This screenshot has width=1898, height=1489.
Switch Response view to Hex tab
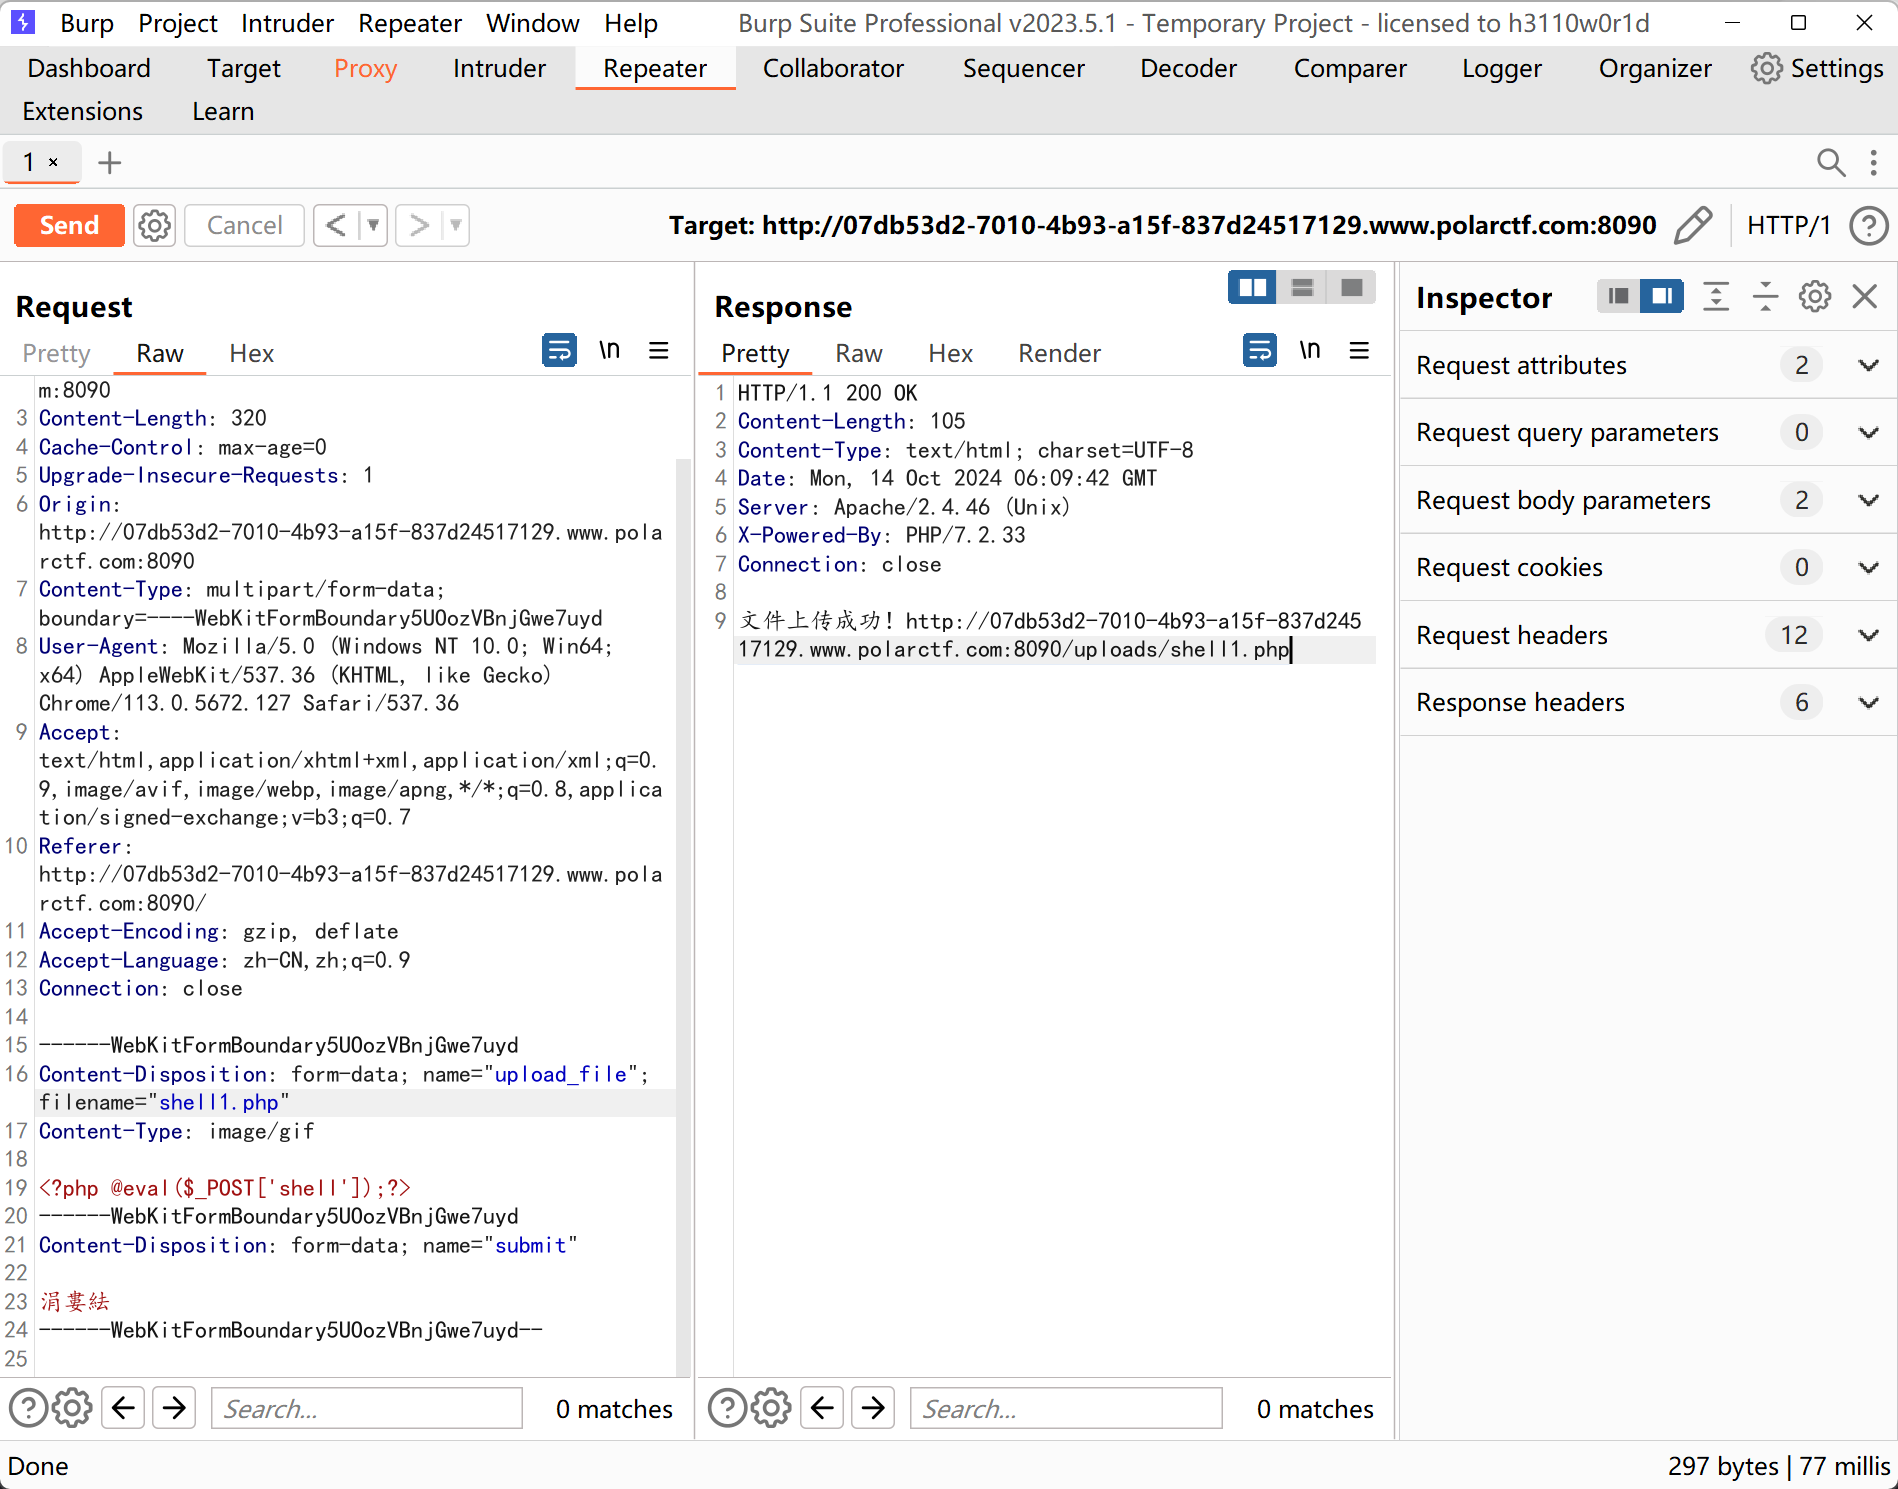coord(950,353)
